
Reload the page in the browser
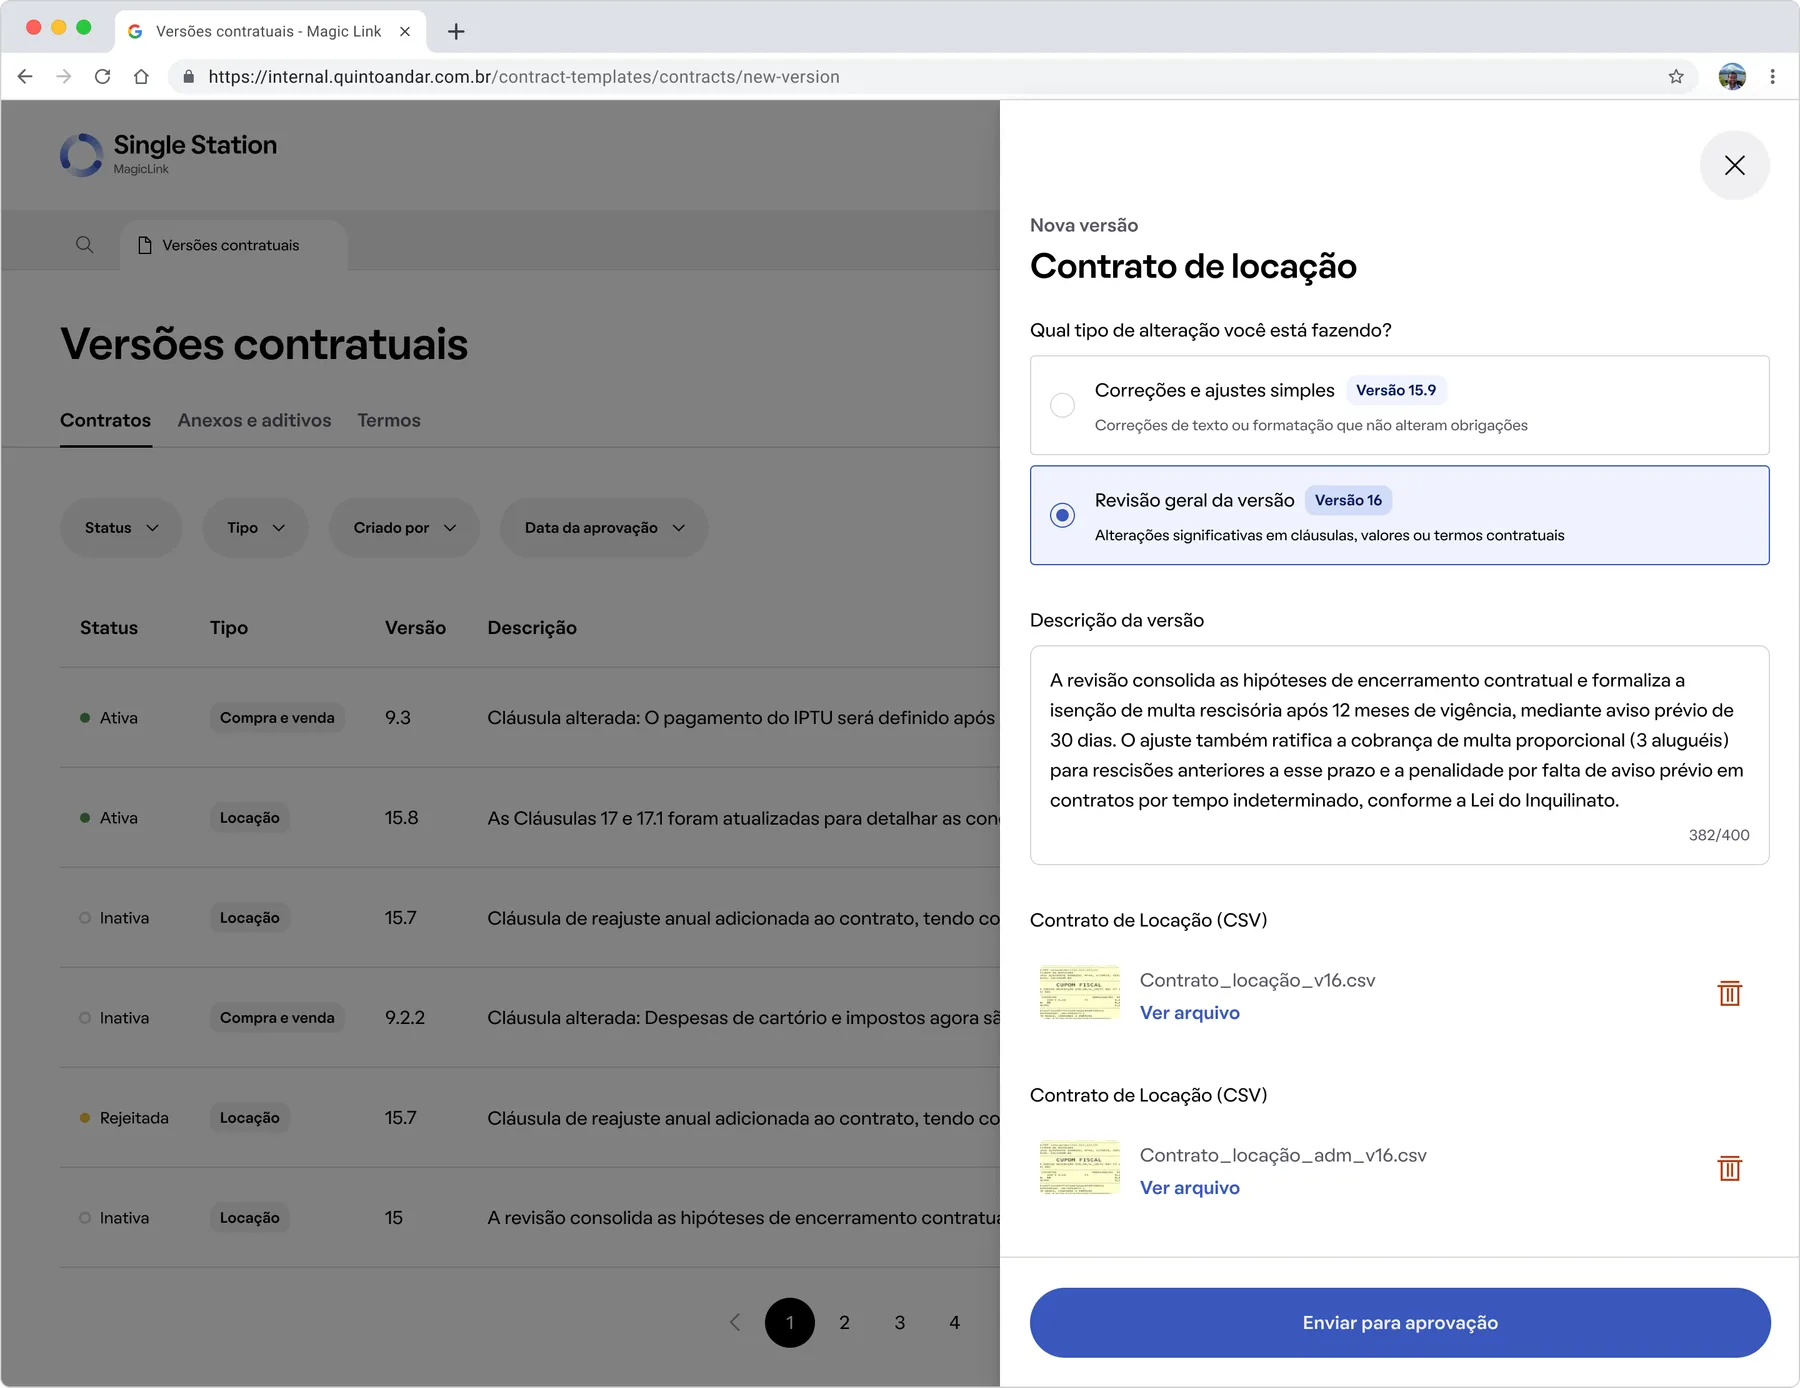coord(102,77)
